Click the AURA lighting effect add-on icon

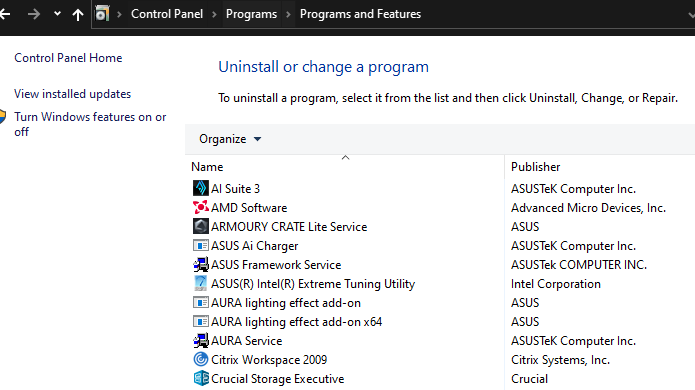tap(201, 303)
